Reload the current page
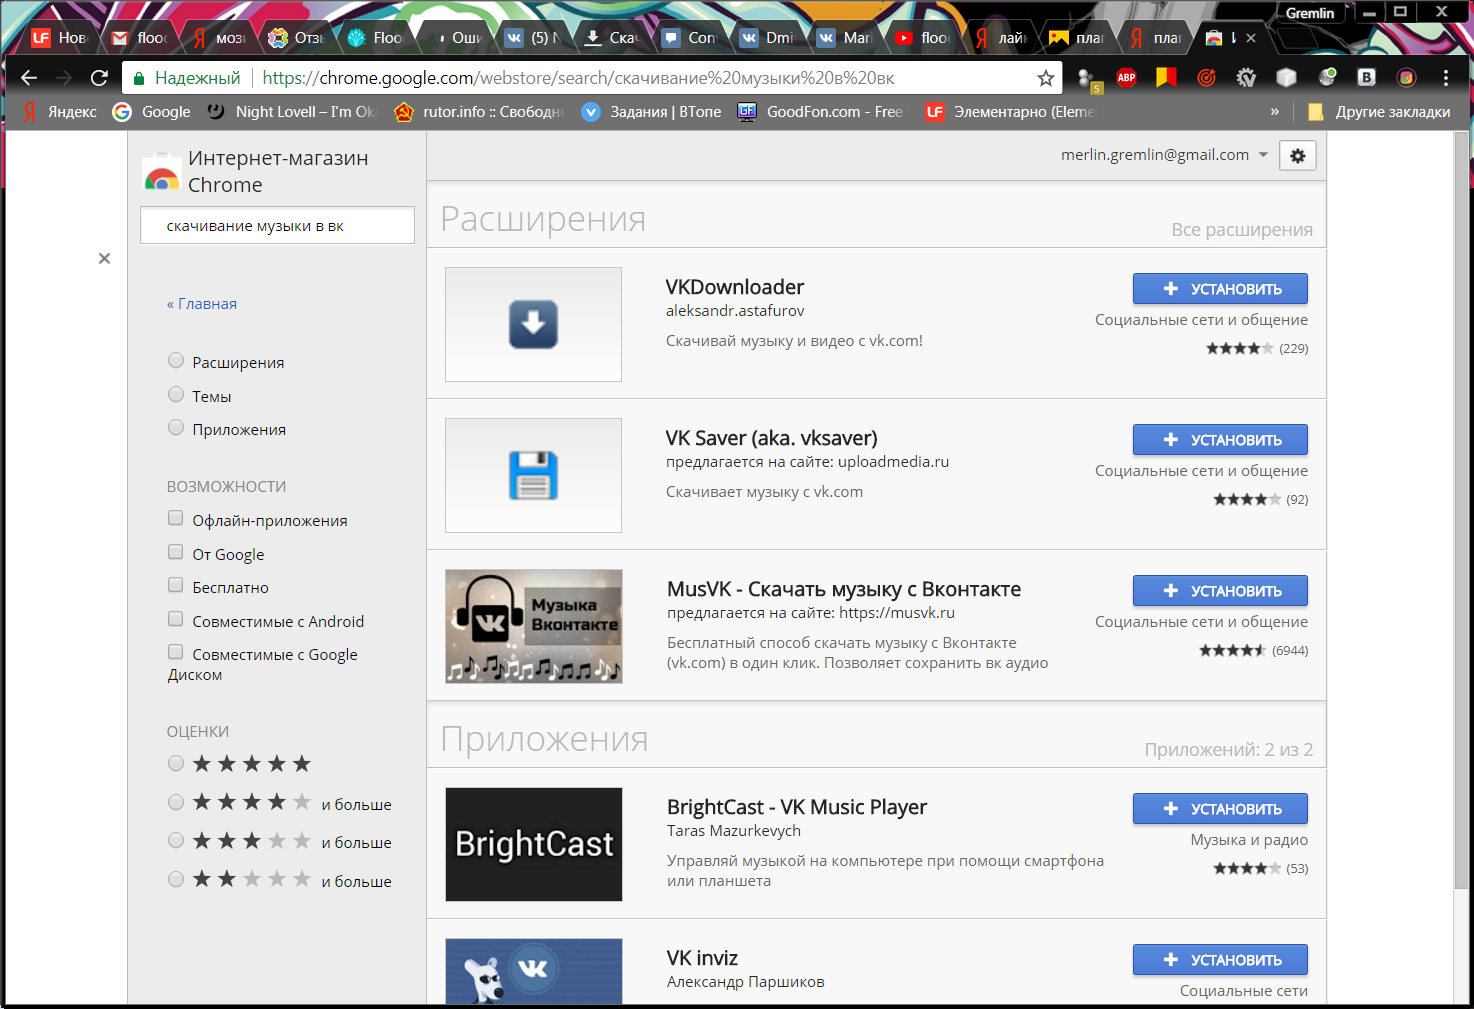1474x1009 pixels. click(99, 77)
